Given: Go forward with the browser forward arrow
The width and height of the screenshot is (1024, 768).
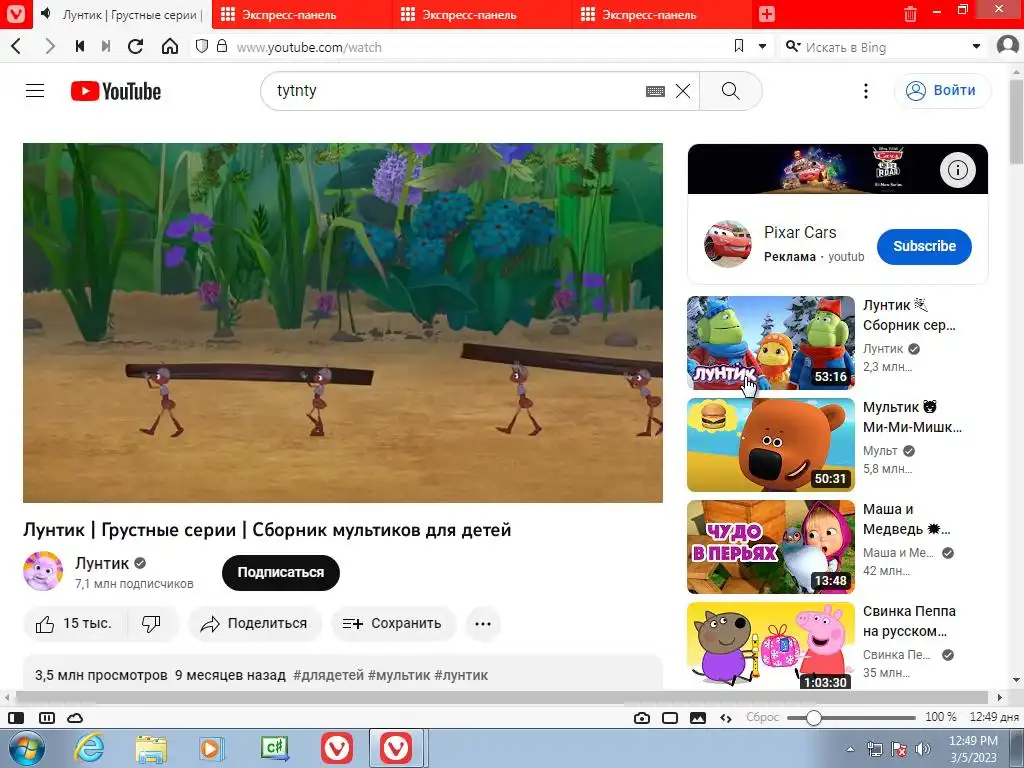Looking at the screenshot, I should (x=50, y=46).
